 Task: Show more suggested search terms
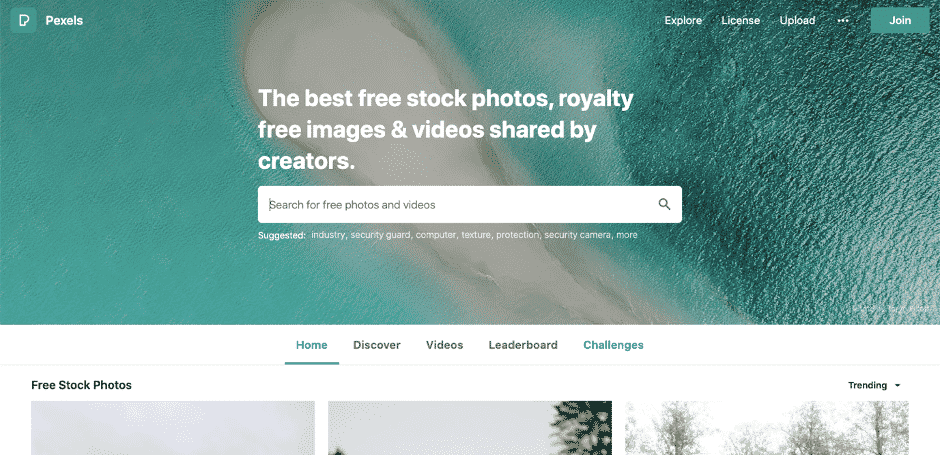click(627, 235)
